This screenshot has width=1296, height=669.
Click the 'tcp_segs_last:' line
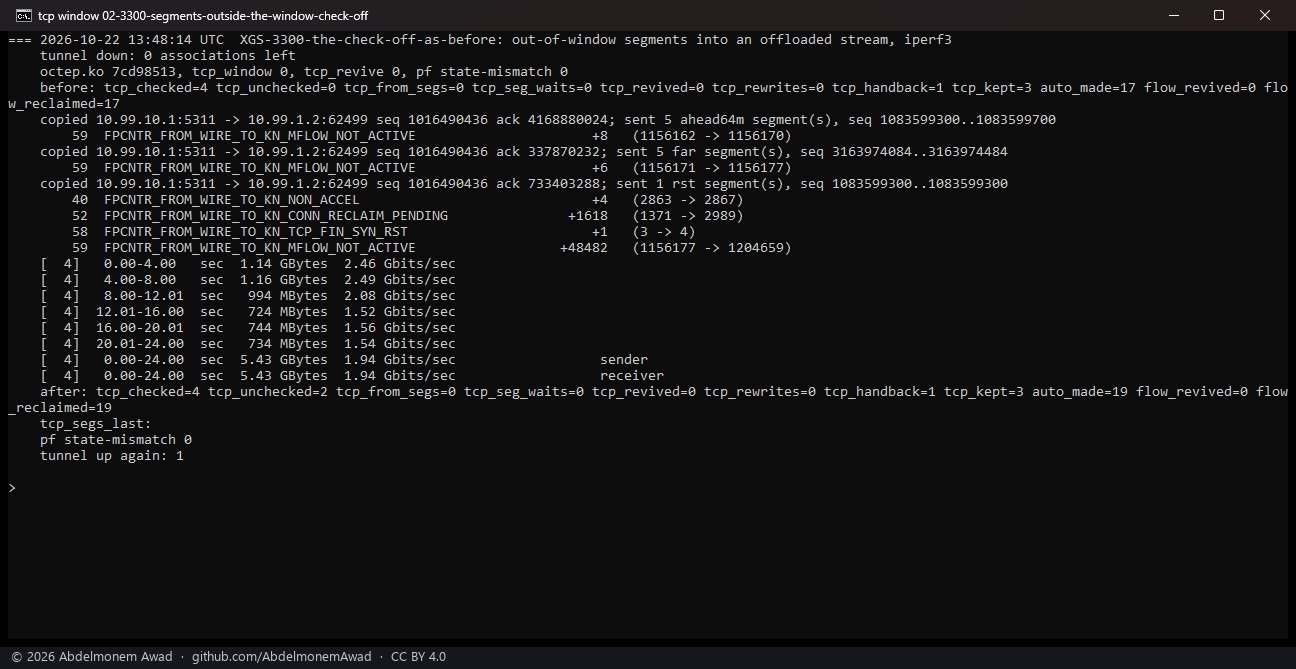coord(96,424)
